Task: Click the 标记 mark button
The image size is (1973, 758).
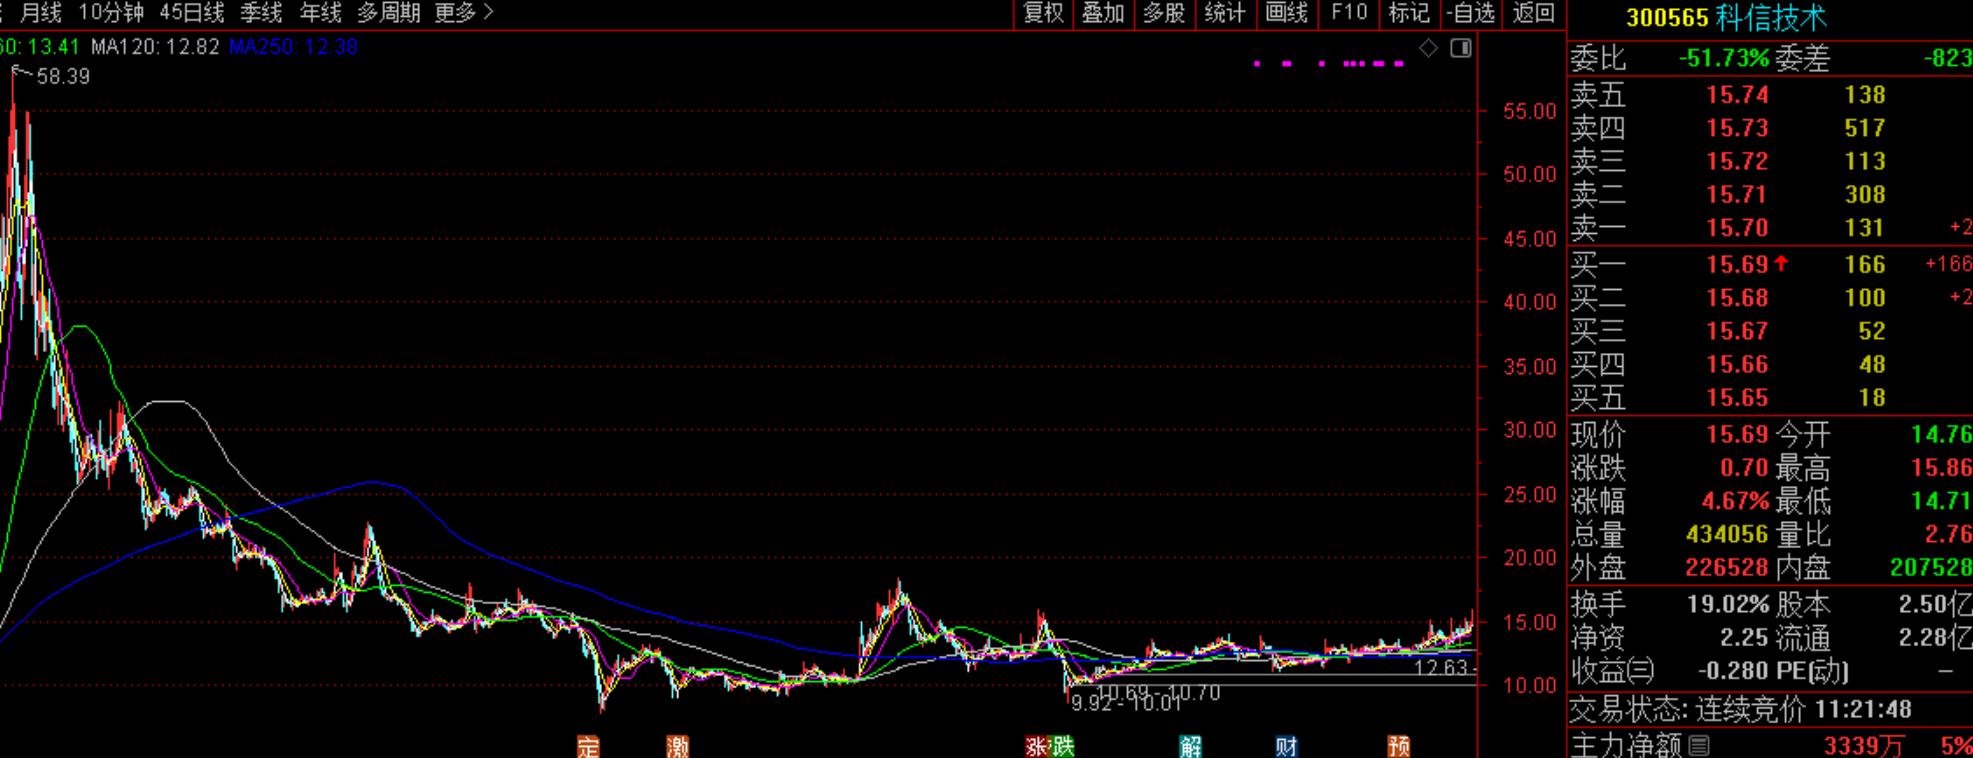Action: [x=1409, y=13]
